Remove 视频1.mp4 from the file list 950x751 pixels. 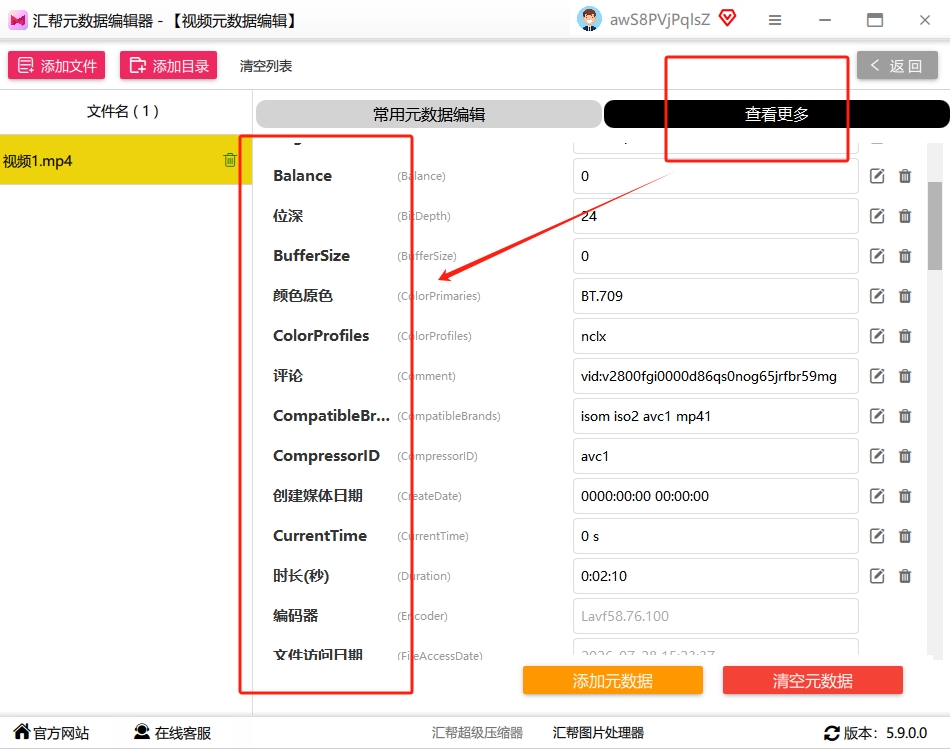click(230, 160)
